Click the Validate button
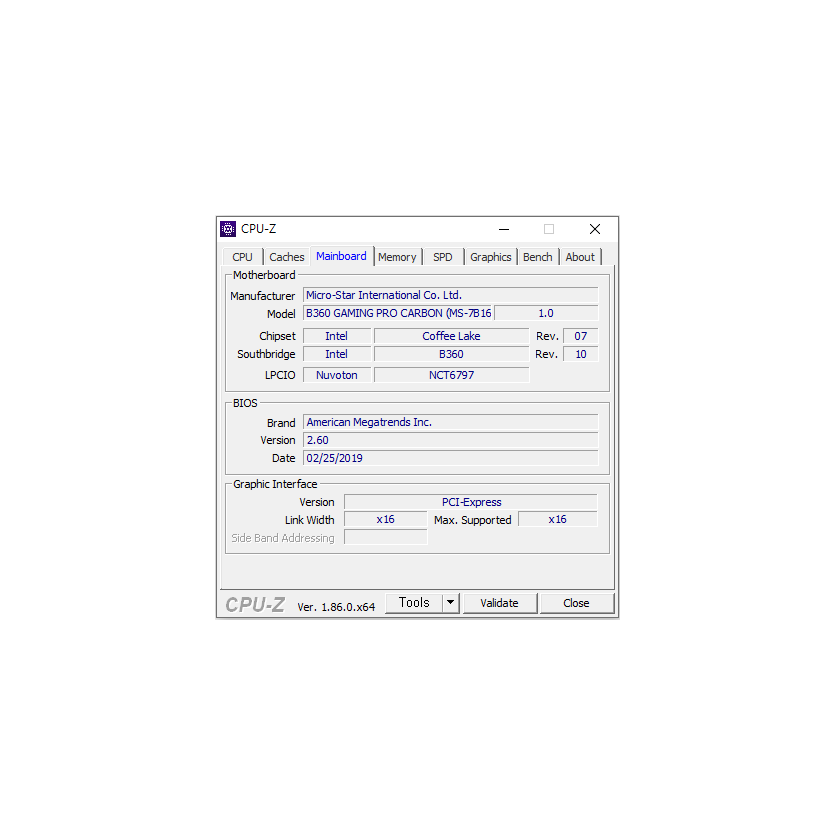The height and width of the screenshot is (835, 835). point(500,603)
